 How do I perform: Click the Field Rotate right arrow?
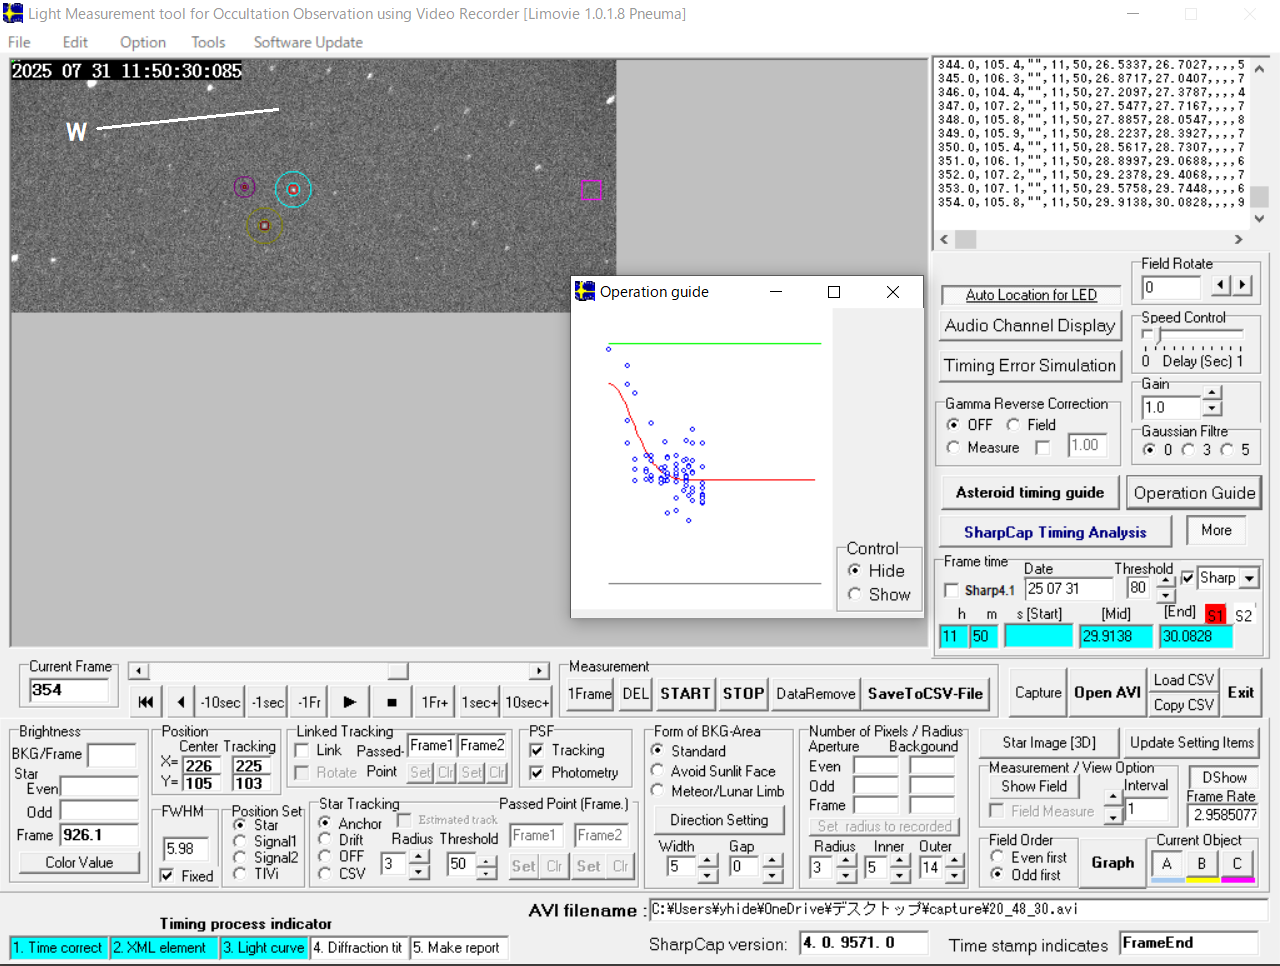point(1242,286)
